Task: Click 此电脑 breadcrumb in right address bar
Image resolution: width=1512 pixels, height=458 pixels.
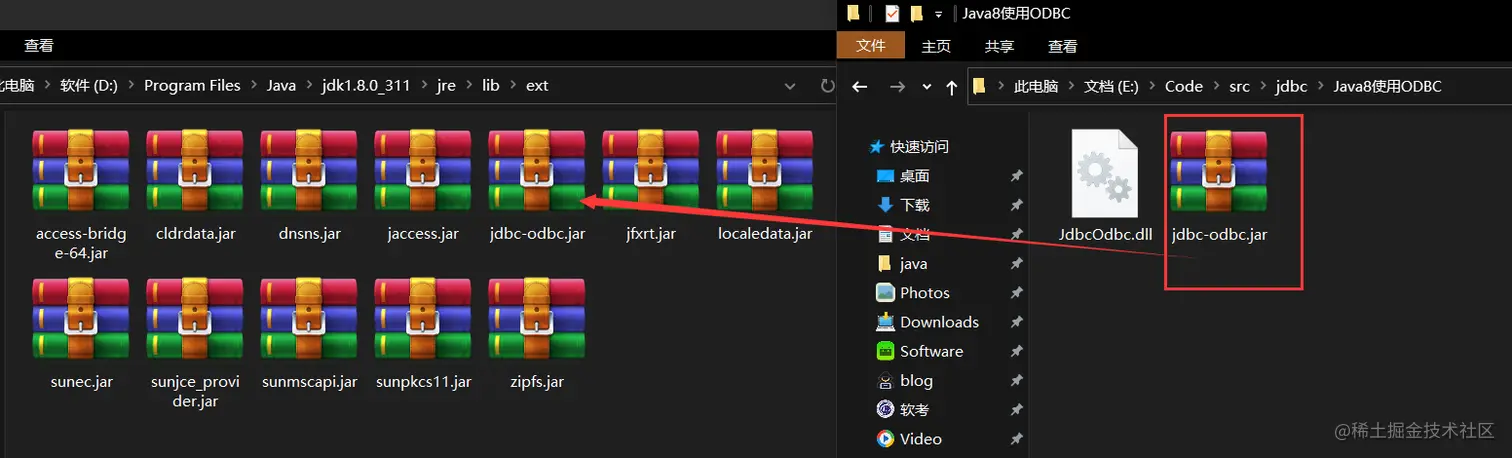Action: 1036,87
